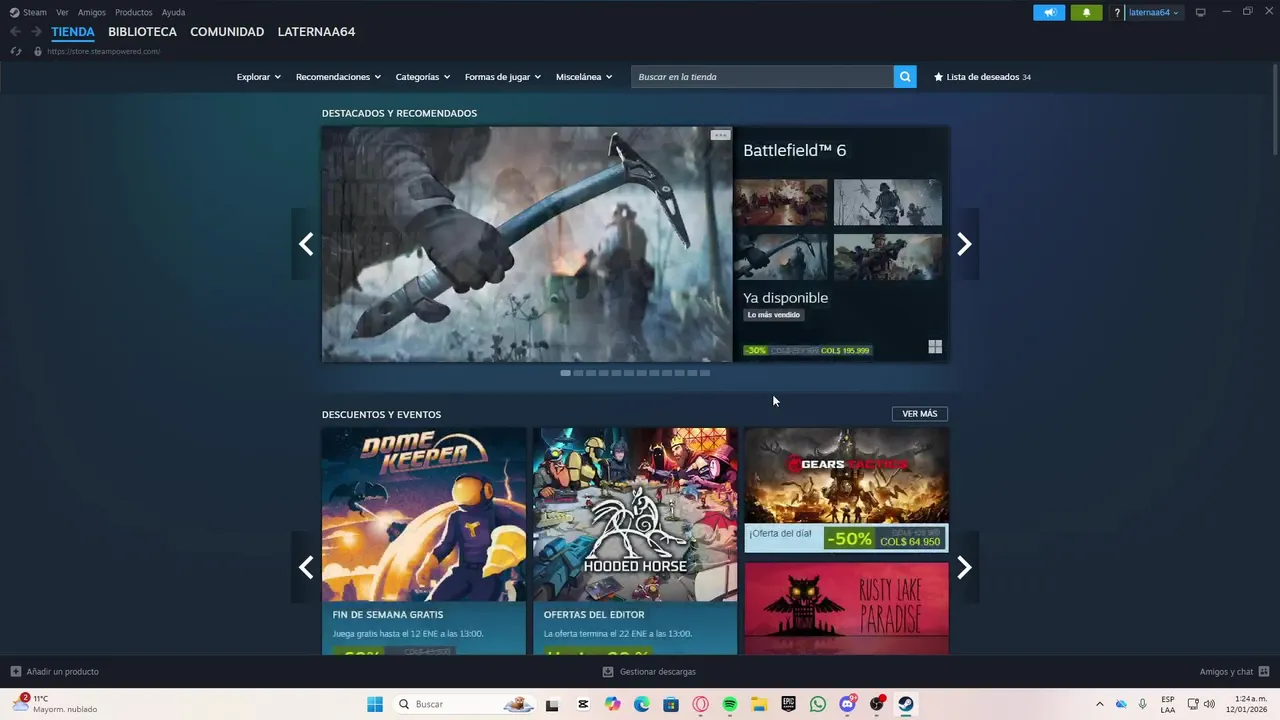Image resolution: width=1280 pixels, height=720 pixels.
Task: Click the question mark help icon
Action: click(1117, 13)
